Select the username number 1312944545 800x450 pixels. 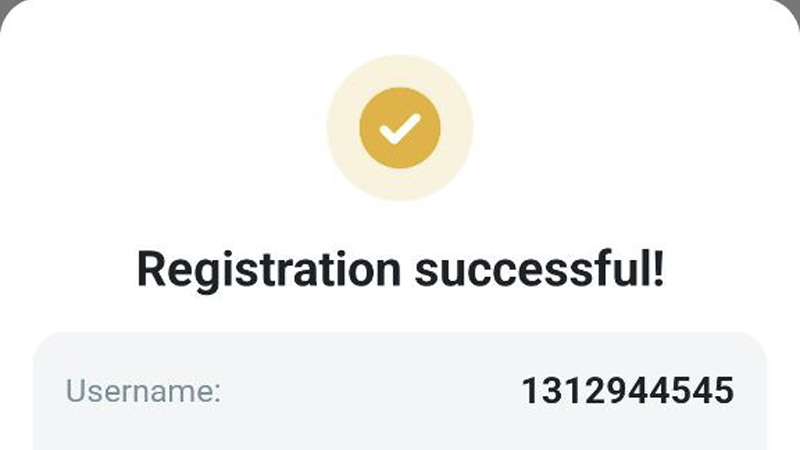[627, 391]
